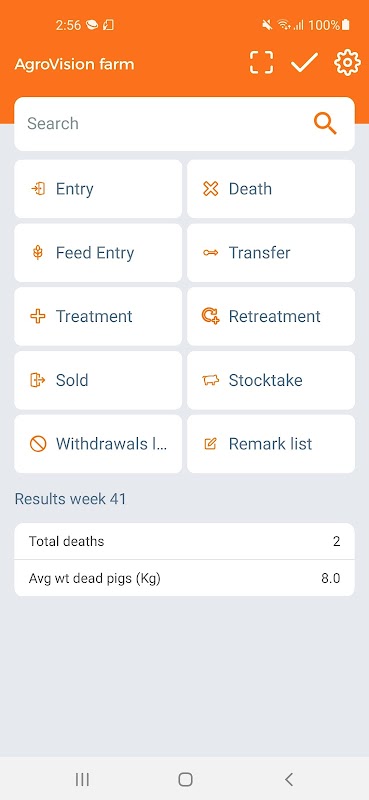369x800 pixels.
Task: Select the Total deaths result row
Action: [x=184, y=541]
